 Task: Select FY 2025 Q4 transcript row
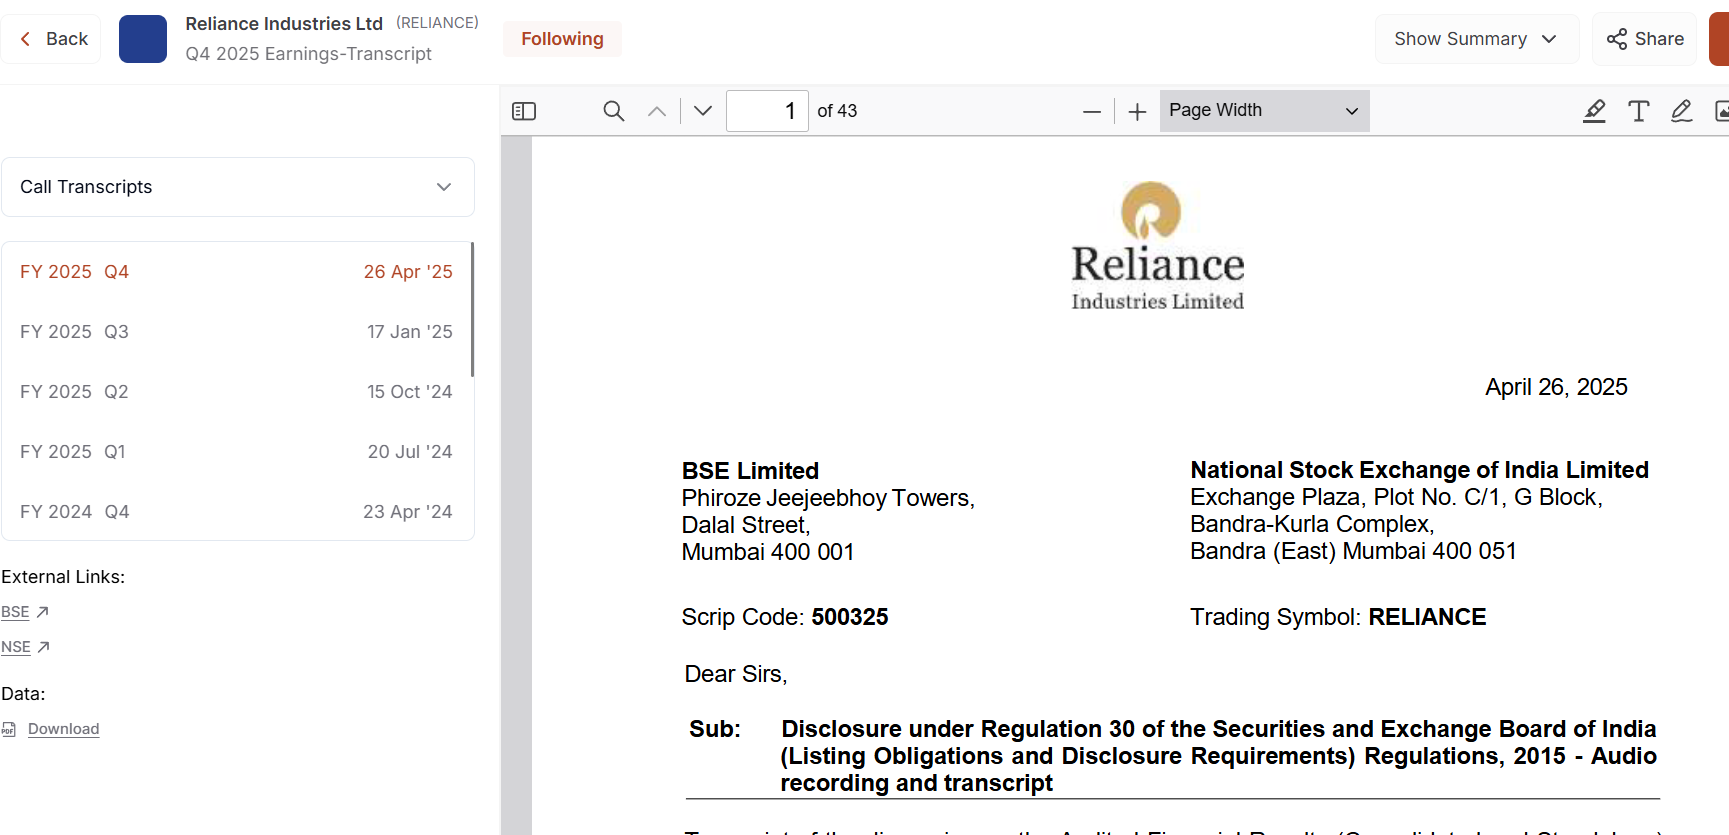[236, 272]
